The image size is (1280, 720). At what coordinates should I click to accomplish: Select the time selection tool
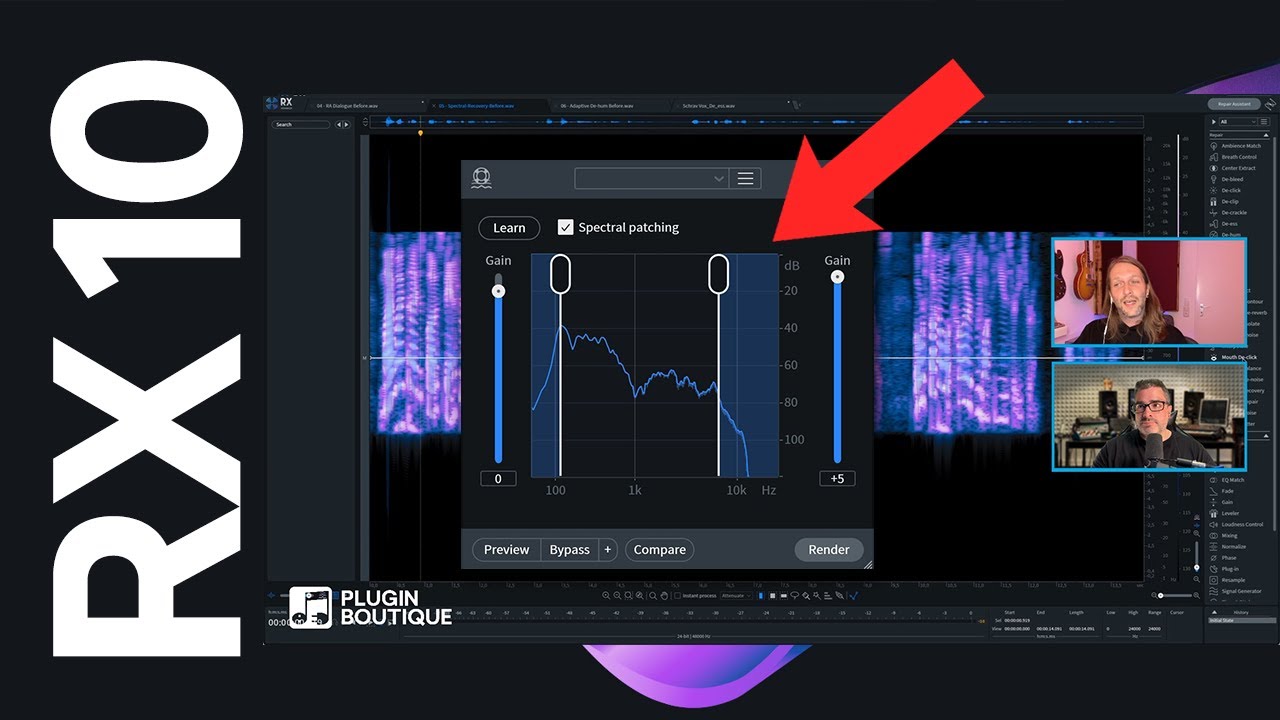[x=761, y=595]
